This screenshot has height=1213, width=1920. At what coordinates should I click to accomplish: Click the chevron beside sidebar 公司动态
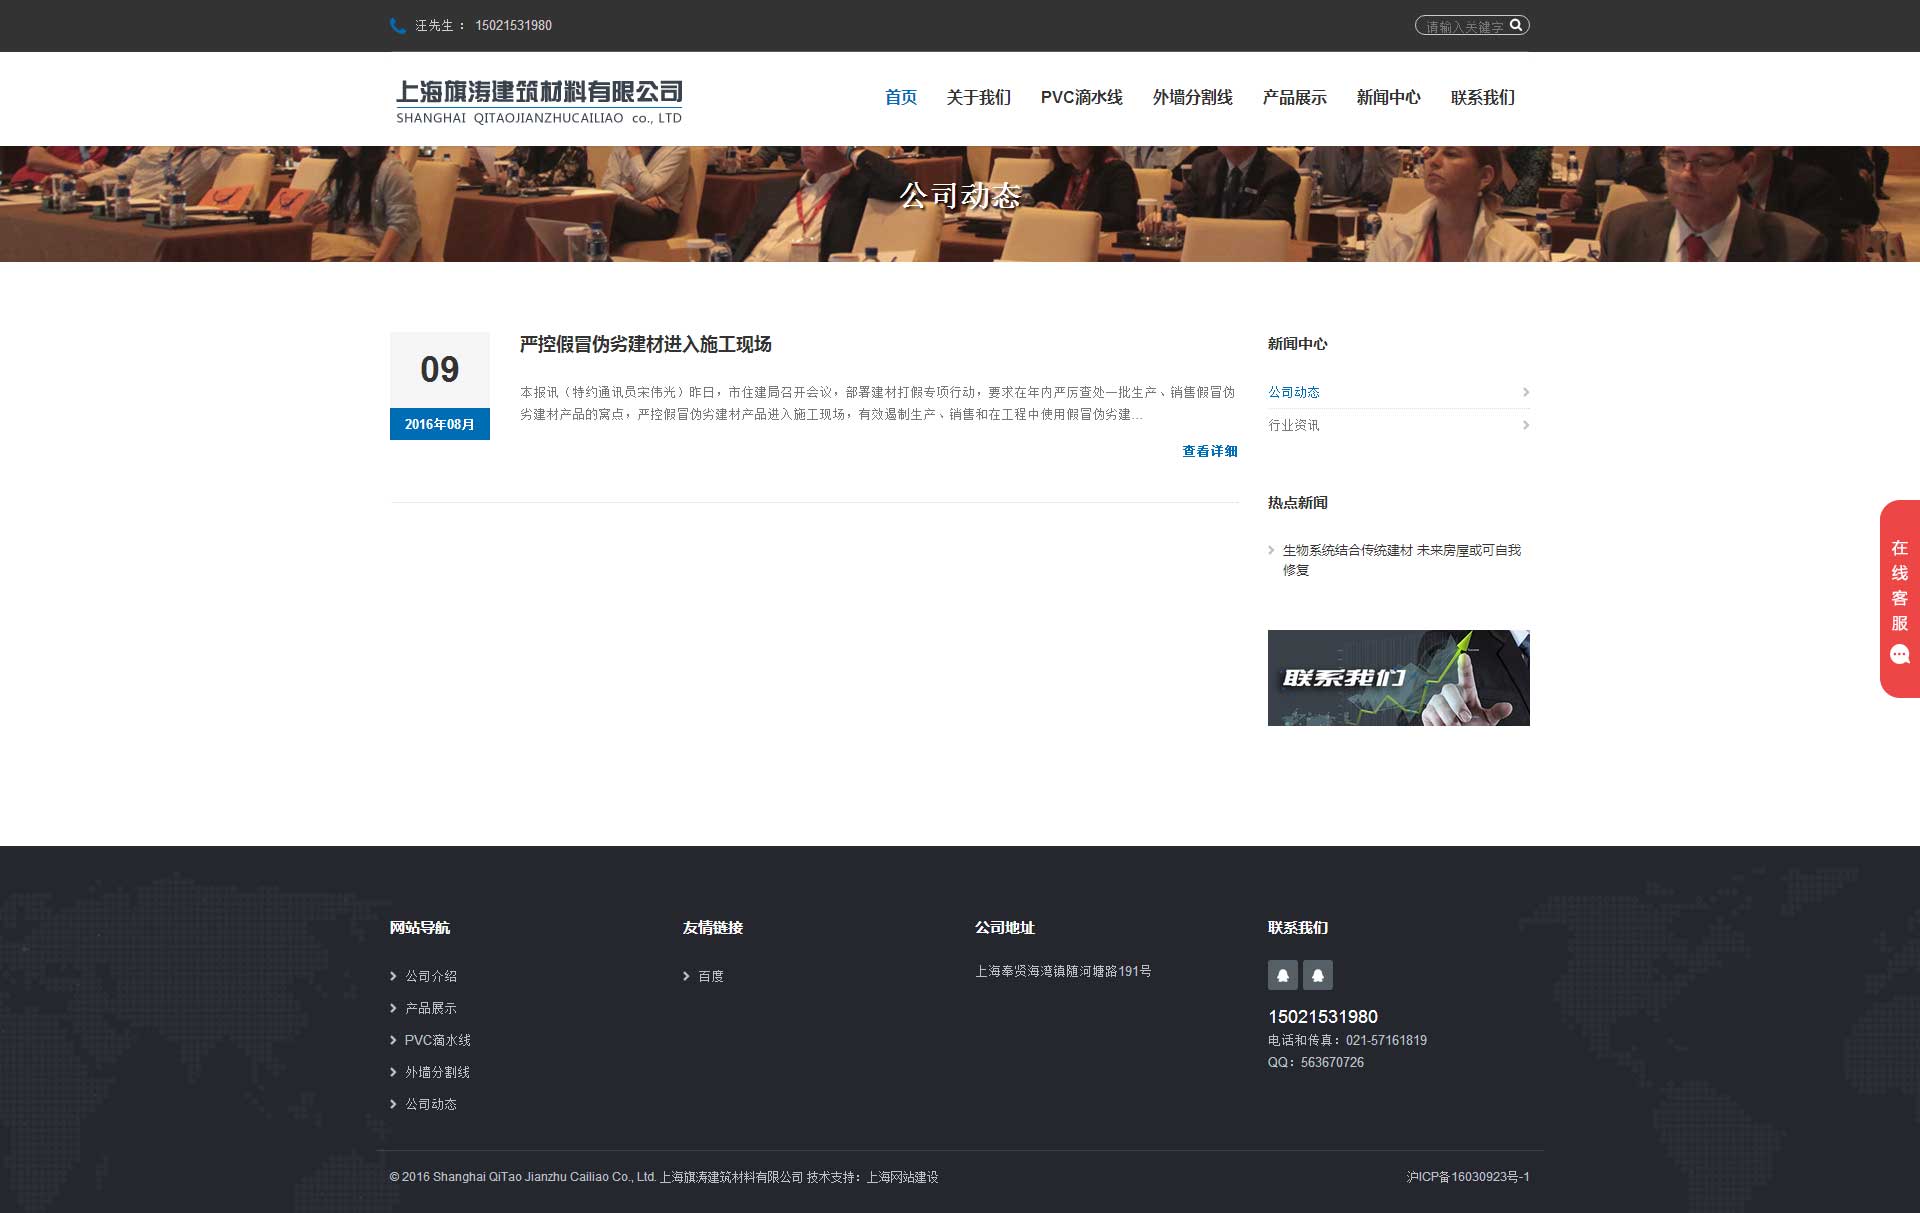(x=1526, y=392)
